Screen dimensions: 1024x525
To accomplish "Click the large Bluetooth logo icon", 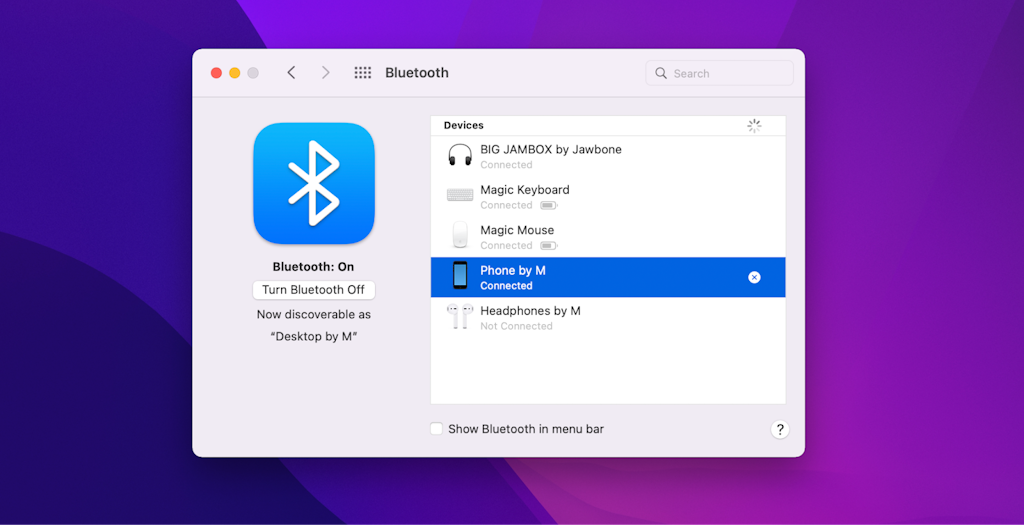I will pos(313,183).
